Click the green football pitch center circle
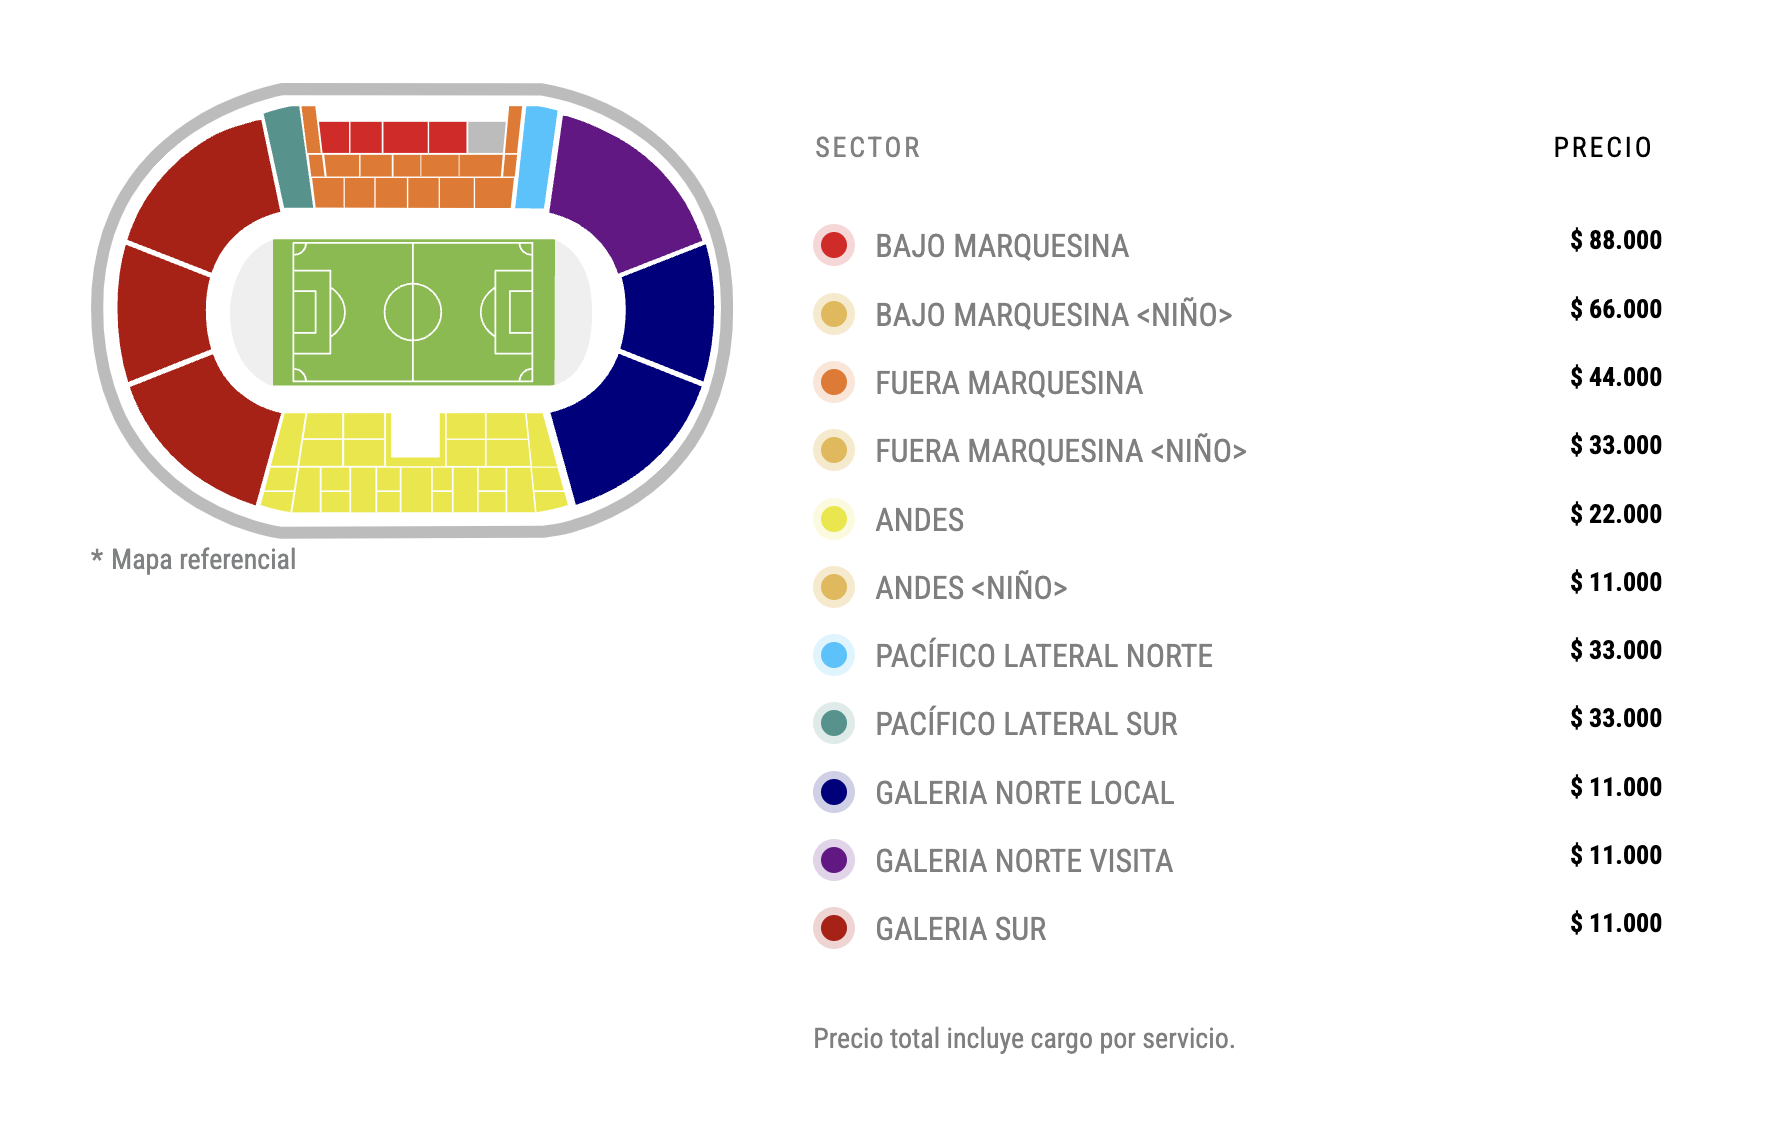This screenshot has height=1138, width=1766. (413, 312)
